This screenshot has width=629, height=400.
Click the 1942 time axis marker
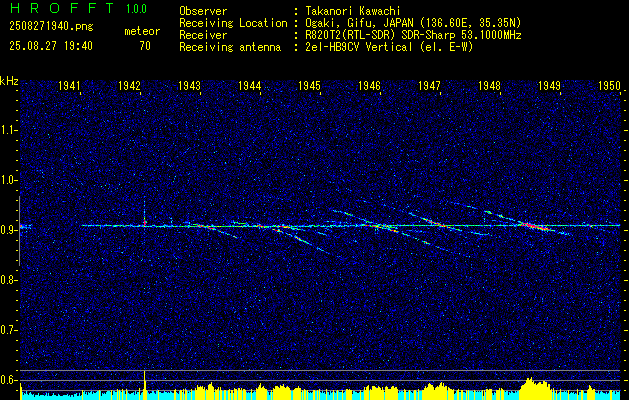point(129,85)
